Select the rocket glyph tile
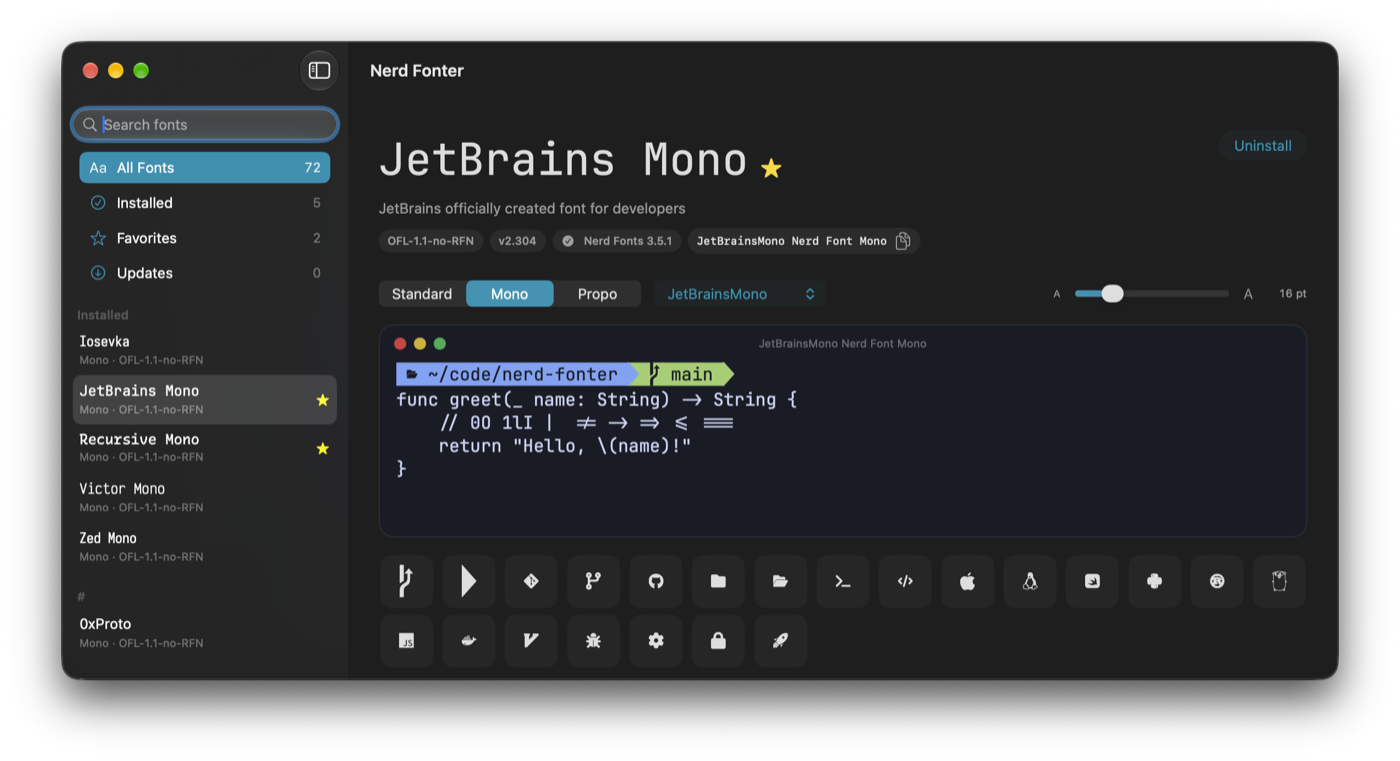The width and height of the screenshot is (1400, 761). (780, 641)
